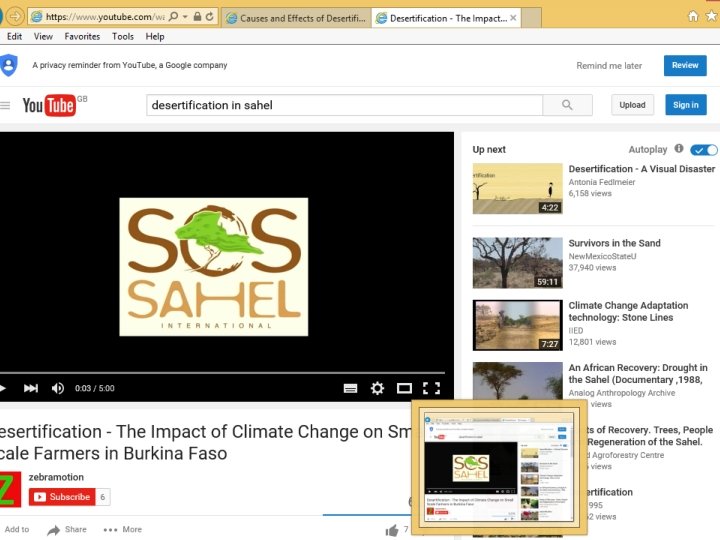Expand the More options menu
The image size is (720, 540).
123,529
